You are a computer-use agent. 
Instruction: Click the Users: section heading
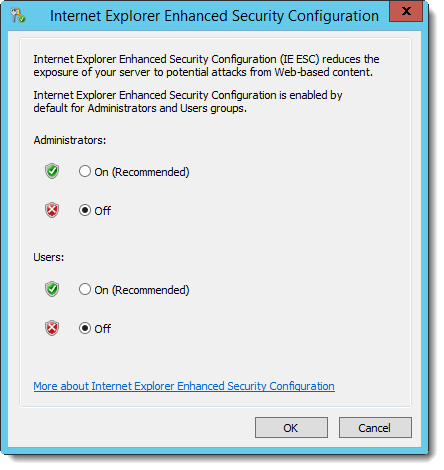[49, 257]
